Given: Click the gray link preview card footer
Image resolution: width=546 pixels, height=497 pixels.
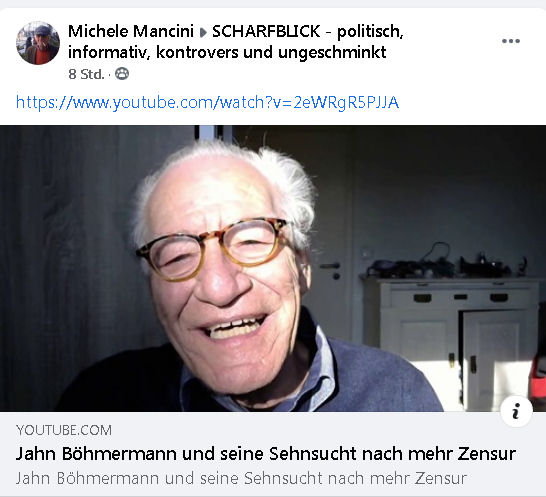Looking at the screenshot, I should tap(273, 454).
